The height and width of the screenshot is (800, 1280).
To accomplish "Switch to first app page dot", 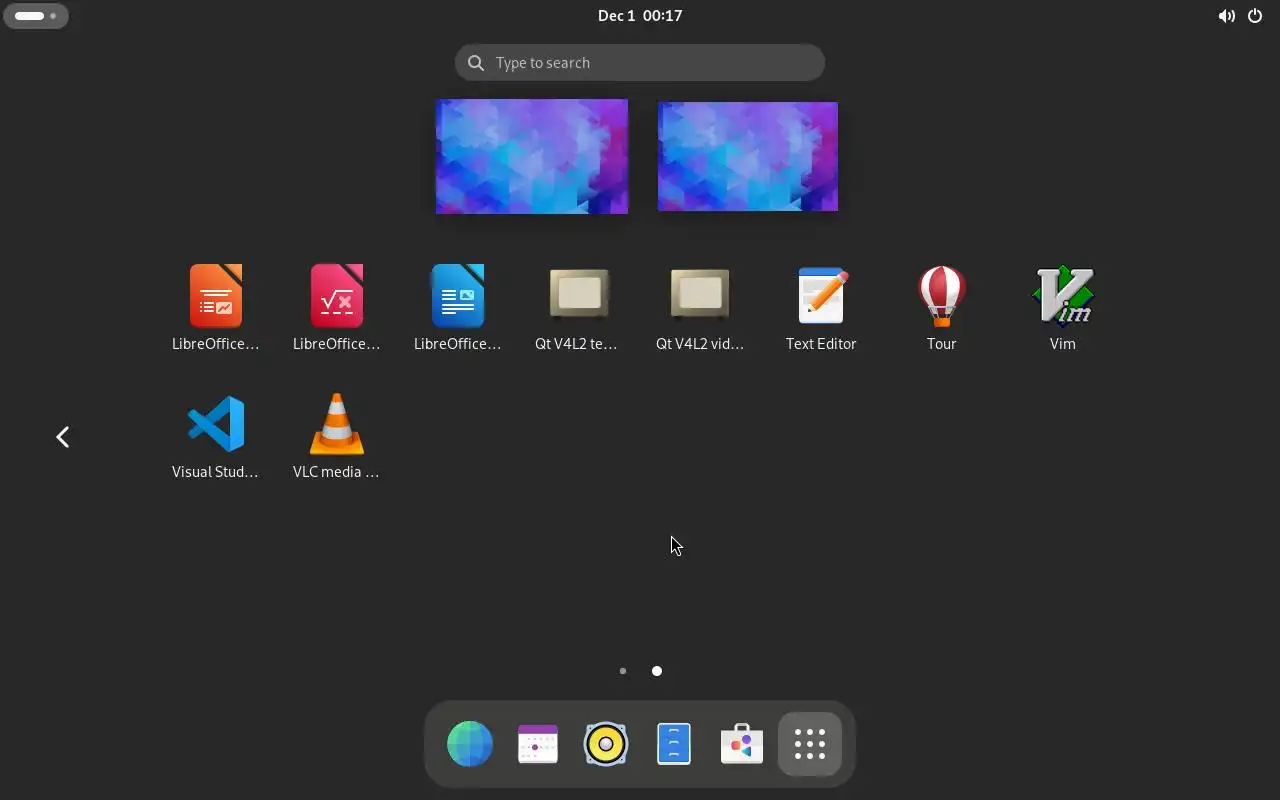I will 623,671.
